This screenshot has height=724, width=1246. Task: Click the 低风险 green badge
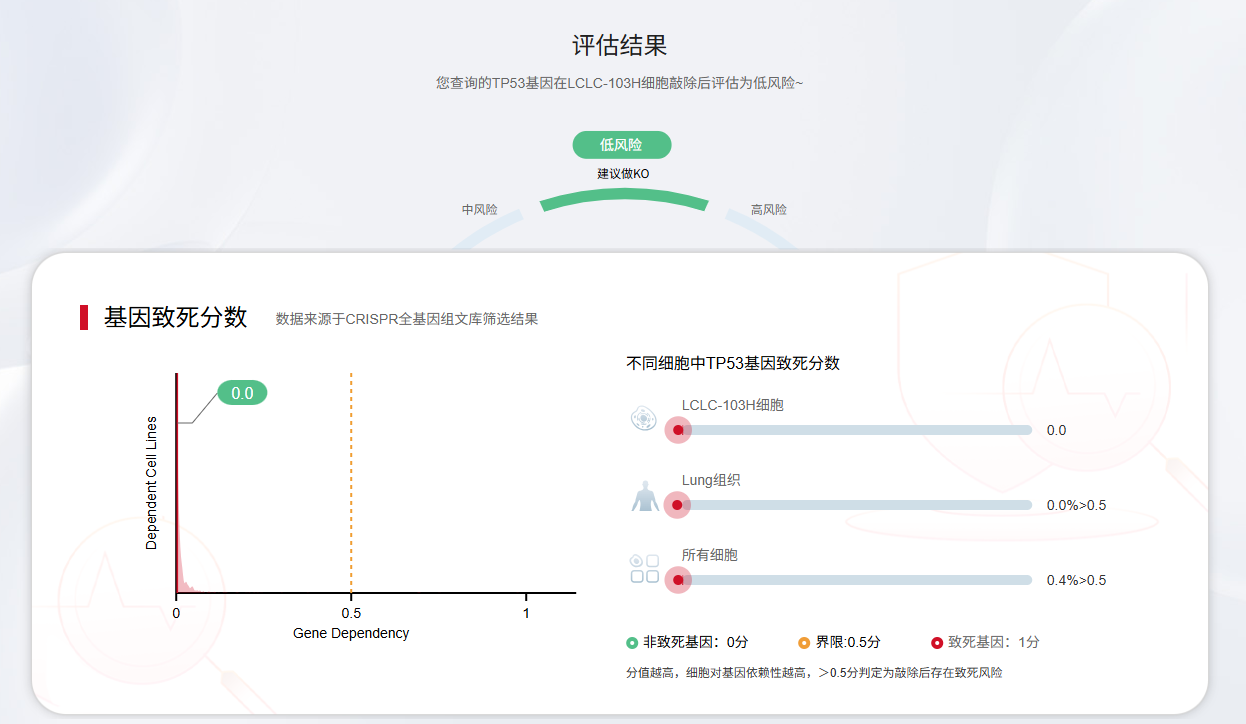coord(621,145)
